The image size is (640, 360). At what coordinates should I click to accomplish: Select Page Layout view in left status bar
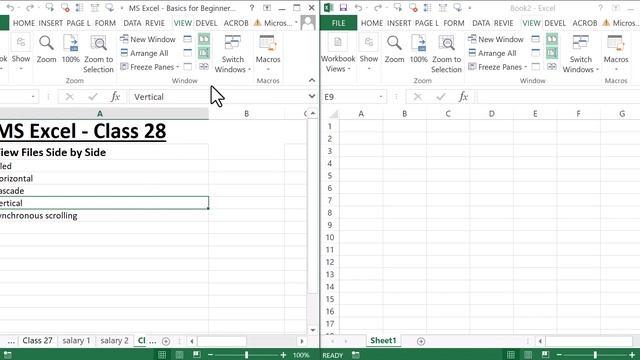pos(179,355)
